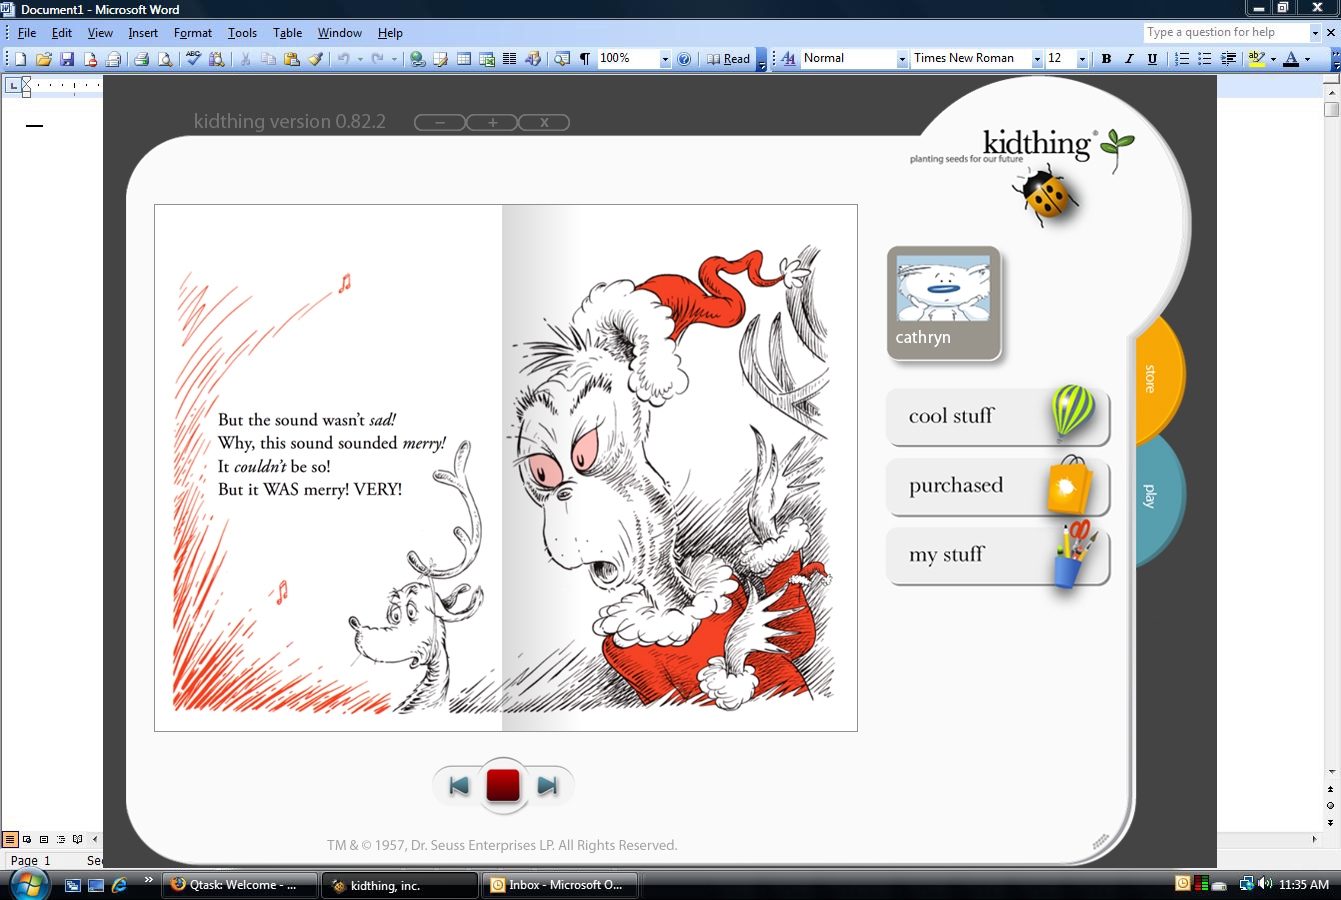Switch to the blue play tab
Viewport: 1341px width, 900px height.
click(x=1160, y=496)
